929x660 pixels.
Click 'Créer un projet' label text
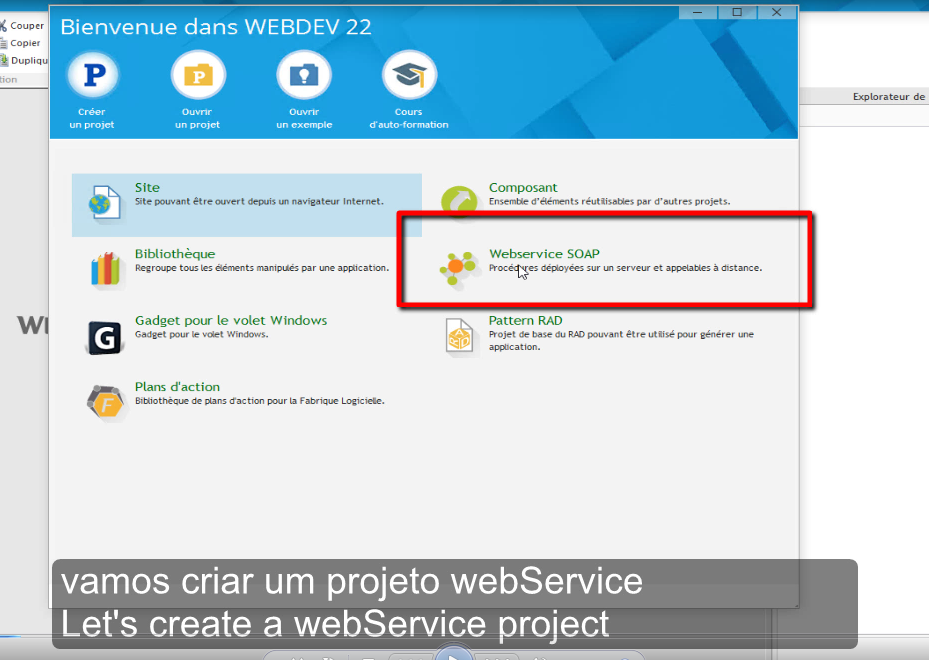pos(92,118)
